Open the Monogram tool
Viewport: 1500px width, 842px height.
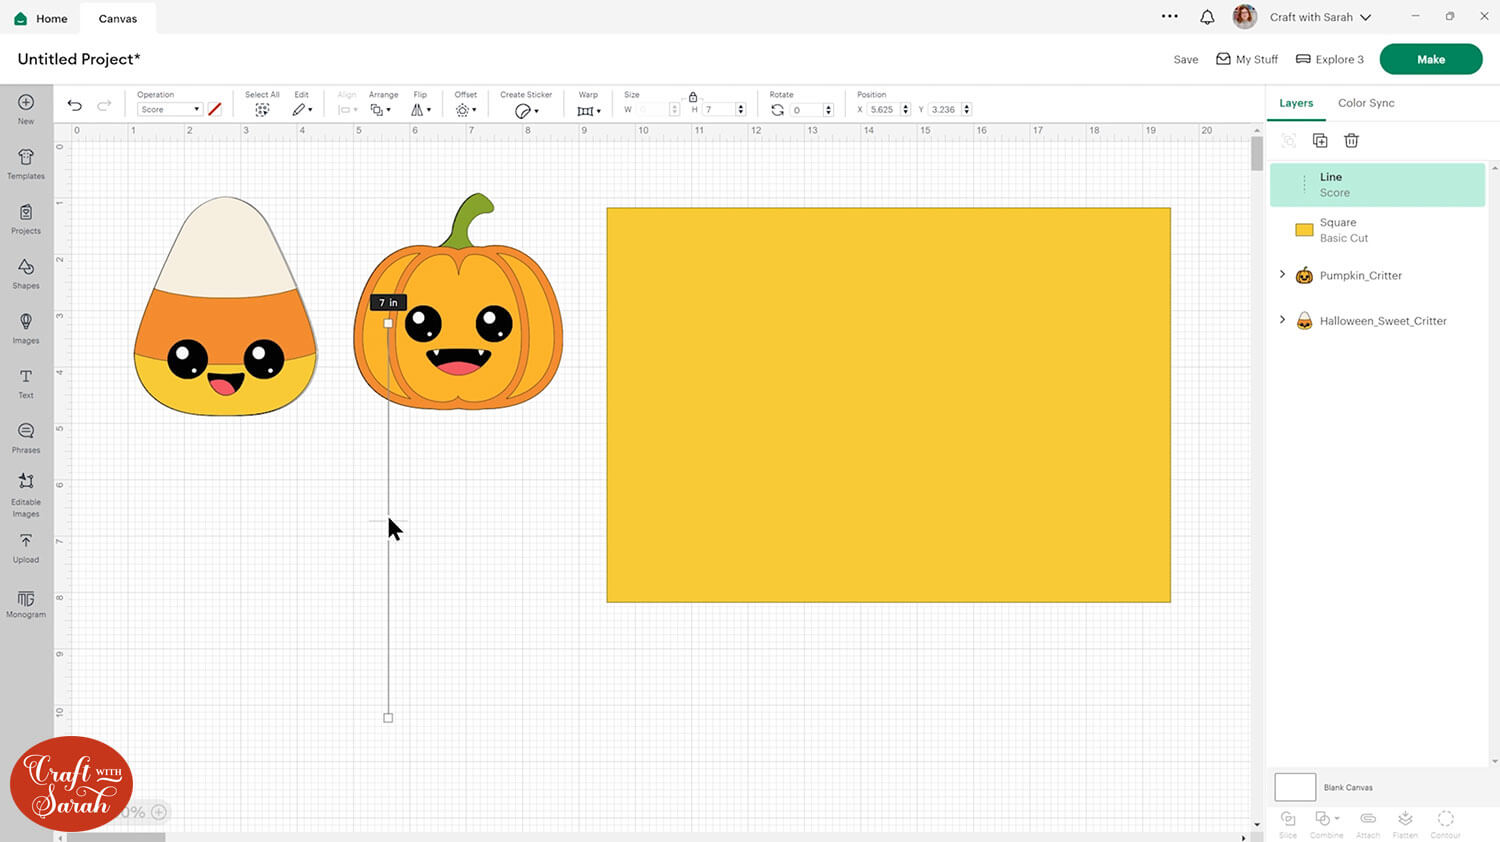point(26,603)
